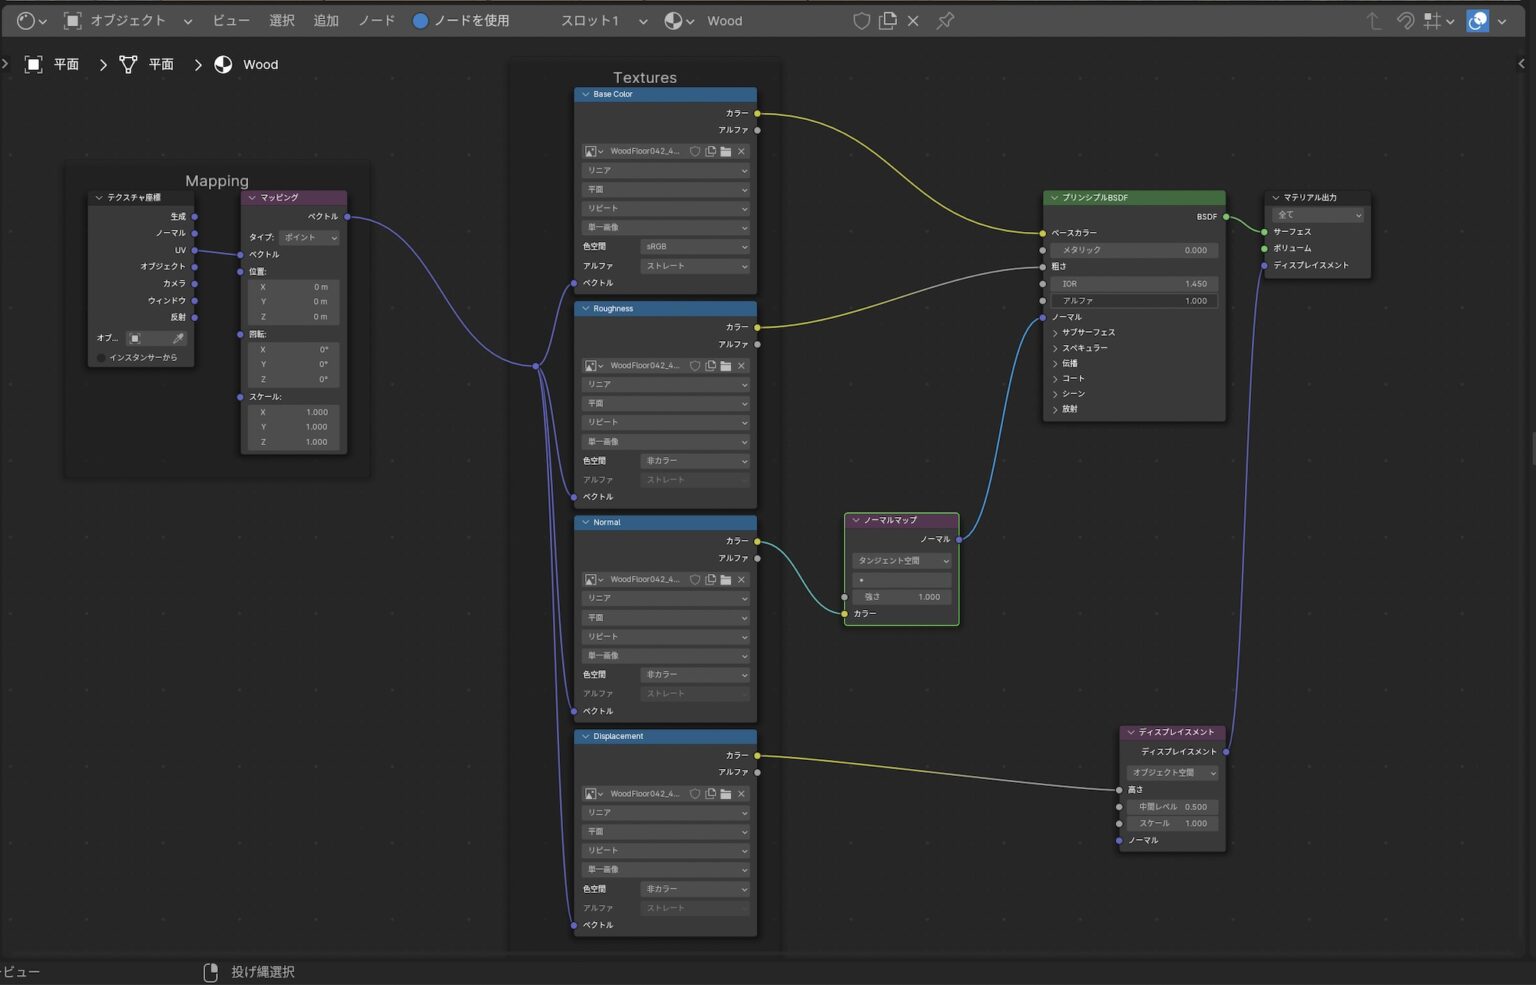Enable the ノードを使用 toggle
Image resolution: width=1536 pixels, height=985 pixels.
coord(421,20)
